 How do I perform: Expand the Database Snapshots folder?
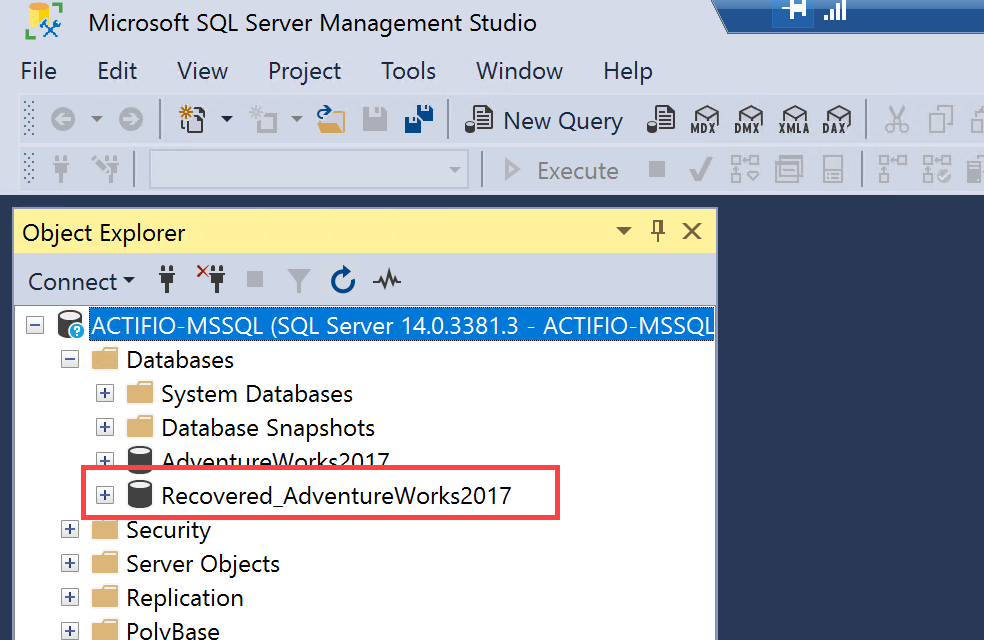(105, 427)
